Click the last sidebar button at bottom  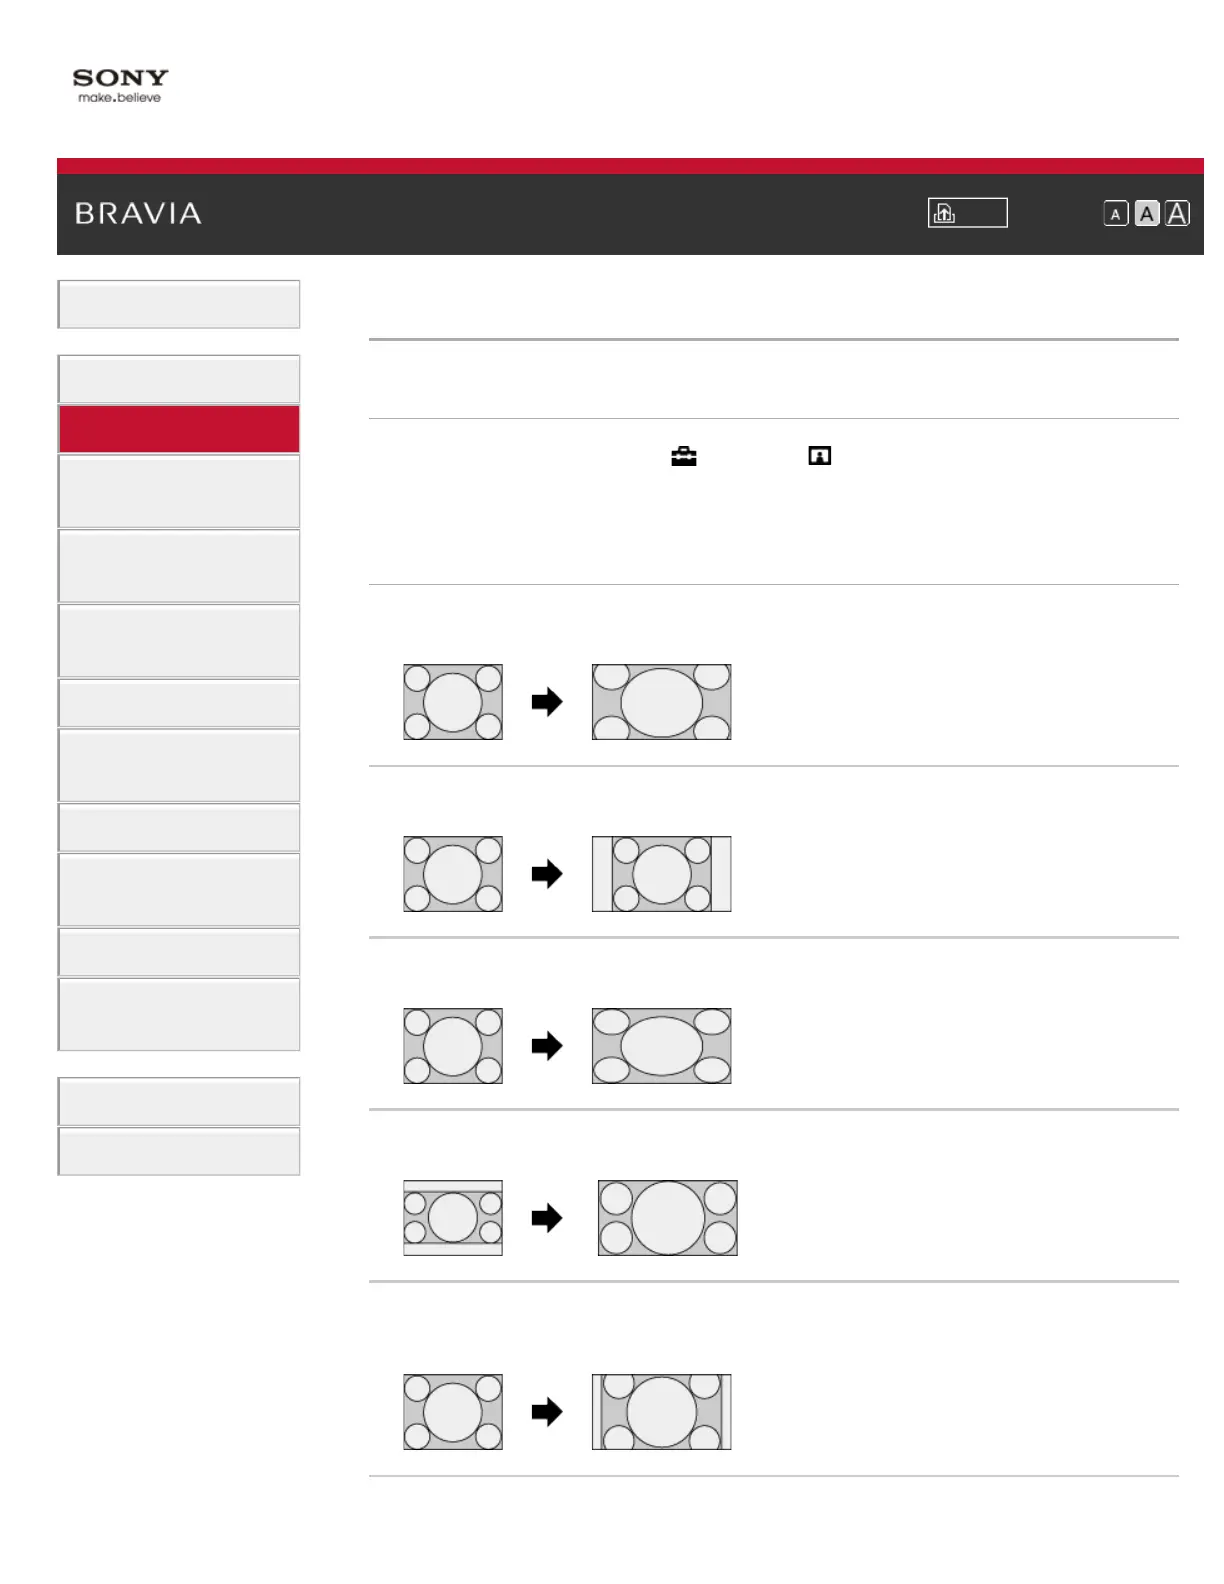click(x=179, y=1151)
